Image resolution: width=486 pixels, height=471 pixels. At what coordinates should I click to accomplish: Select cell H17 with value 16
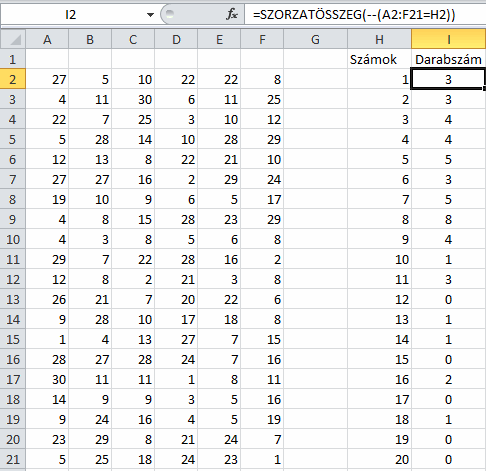[379, 379]
